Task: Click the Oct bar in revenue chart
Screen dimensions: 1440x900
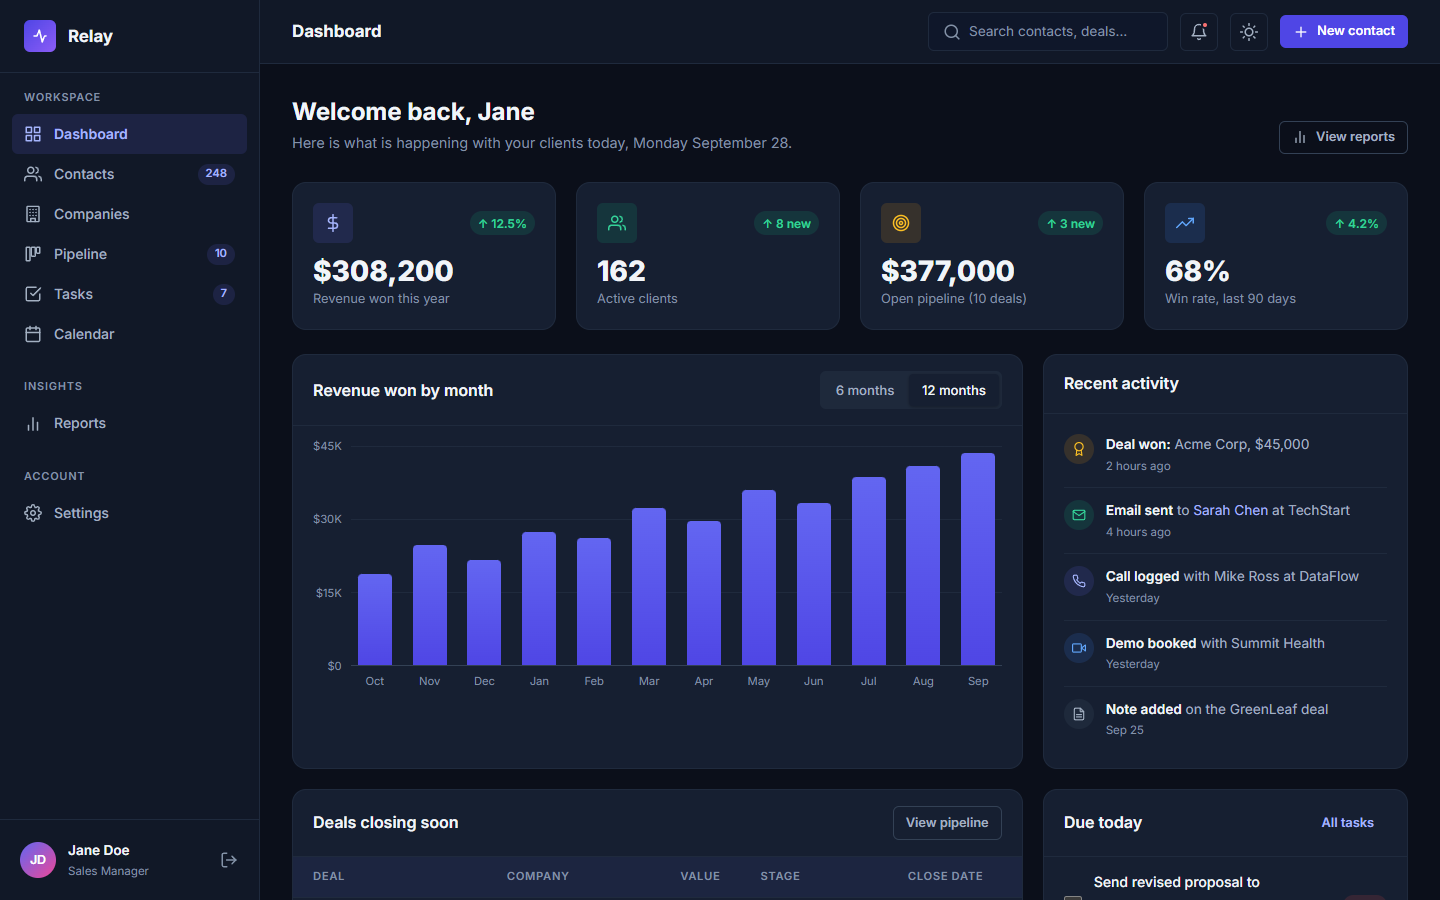Action: (x=375, y=620)
